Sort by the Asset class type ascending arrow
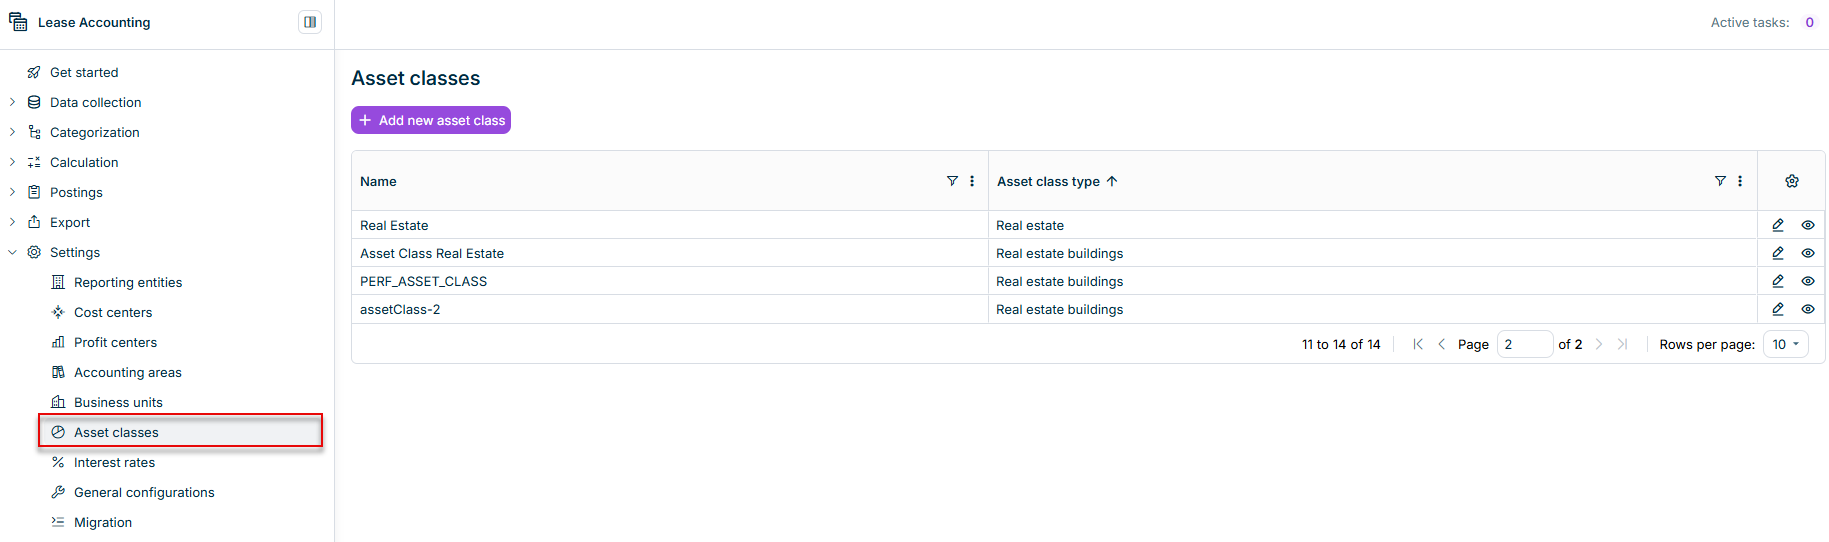1829x542 pixels. pyautogui.click(x=1112, y=181)
